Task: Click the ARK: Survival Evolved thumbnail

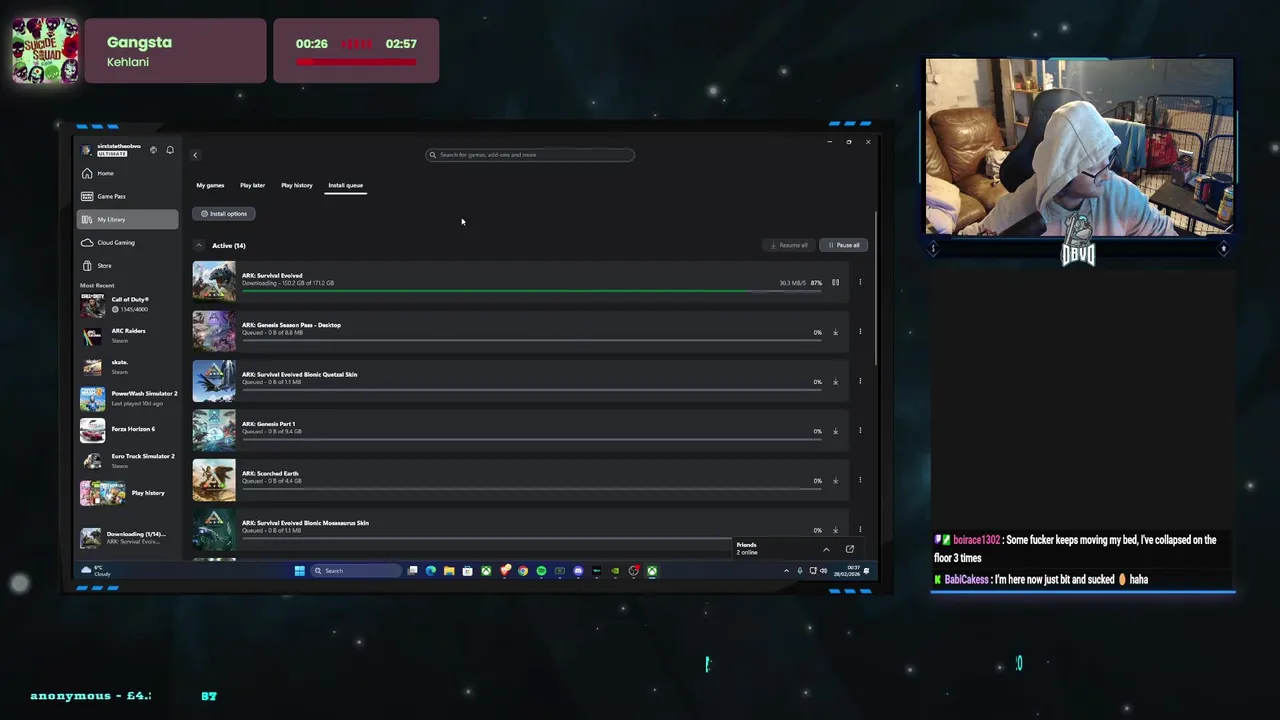Action: pos(214,282)
